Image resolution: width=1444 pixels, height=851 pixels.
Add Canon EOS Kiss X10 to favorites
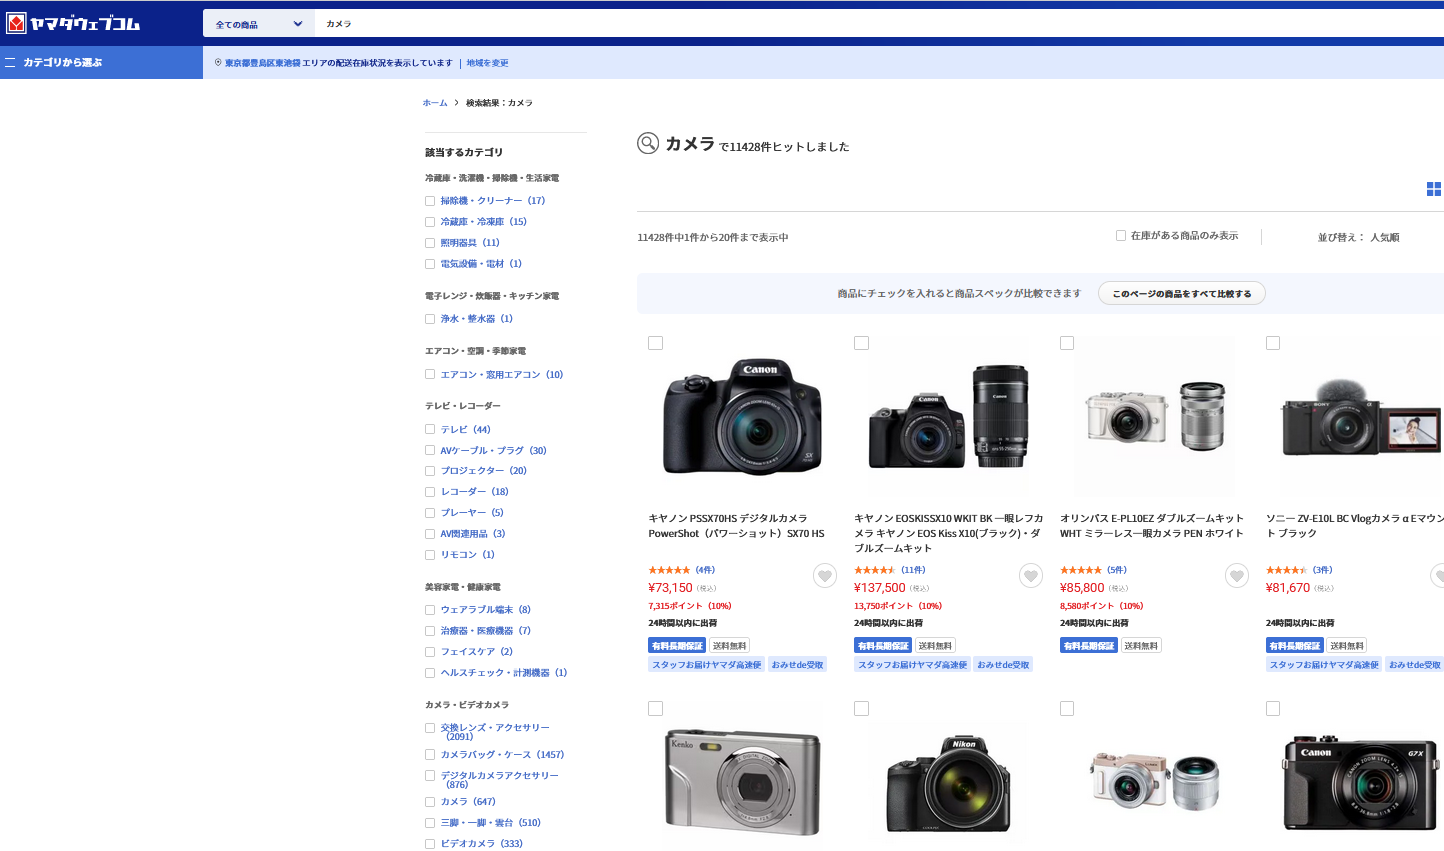pos(1030,575)
